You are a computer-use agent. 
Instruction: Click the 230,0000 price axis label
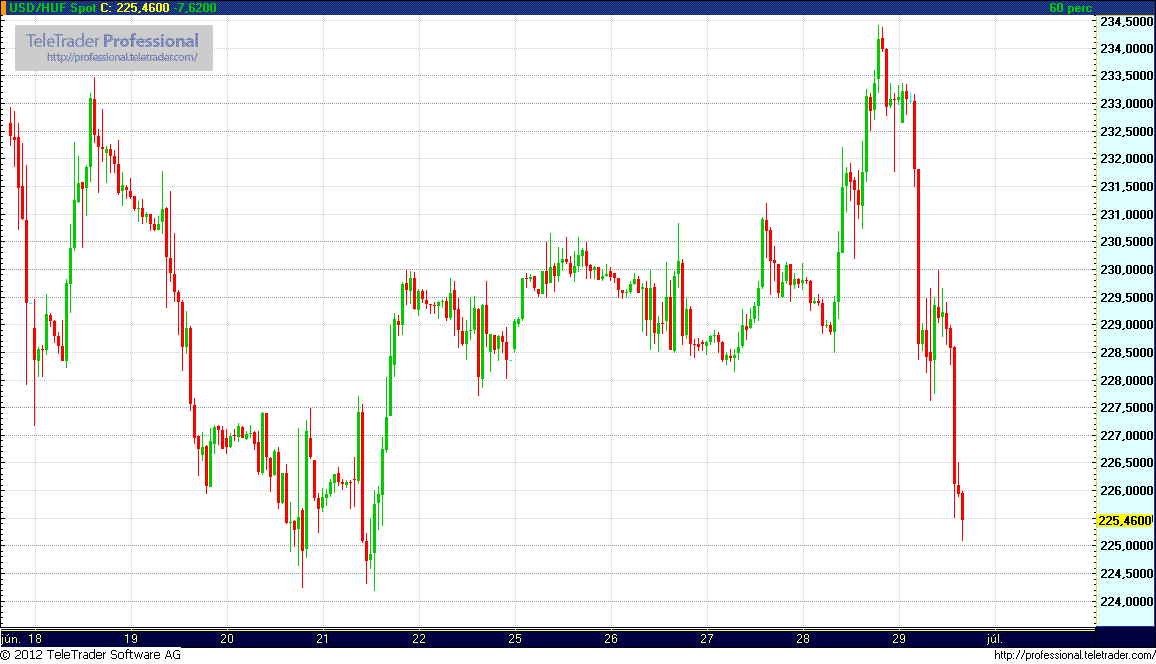(x=1127, y=270)
